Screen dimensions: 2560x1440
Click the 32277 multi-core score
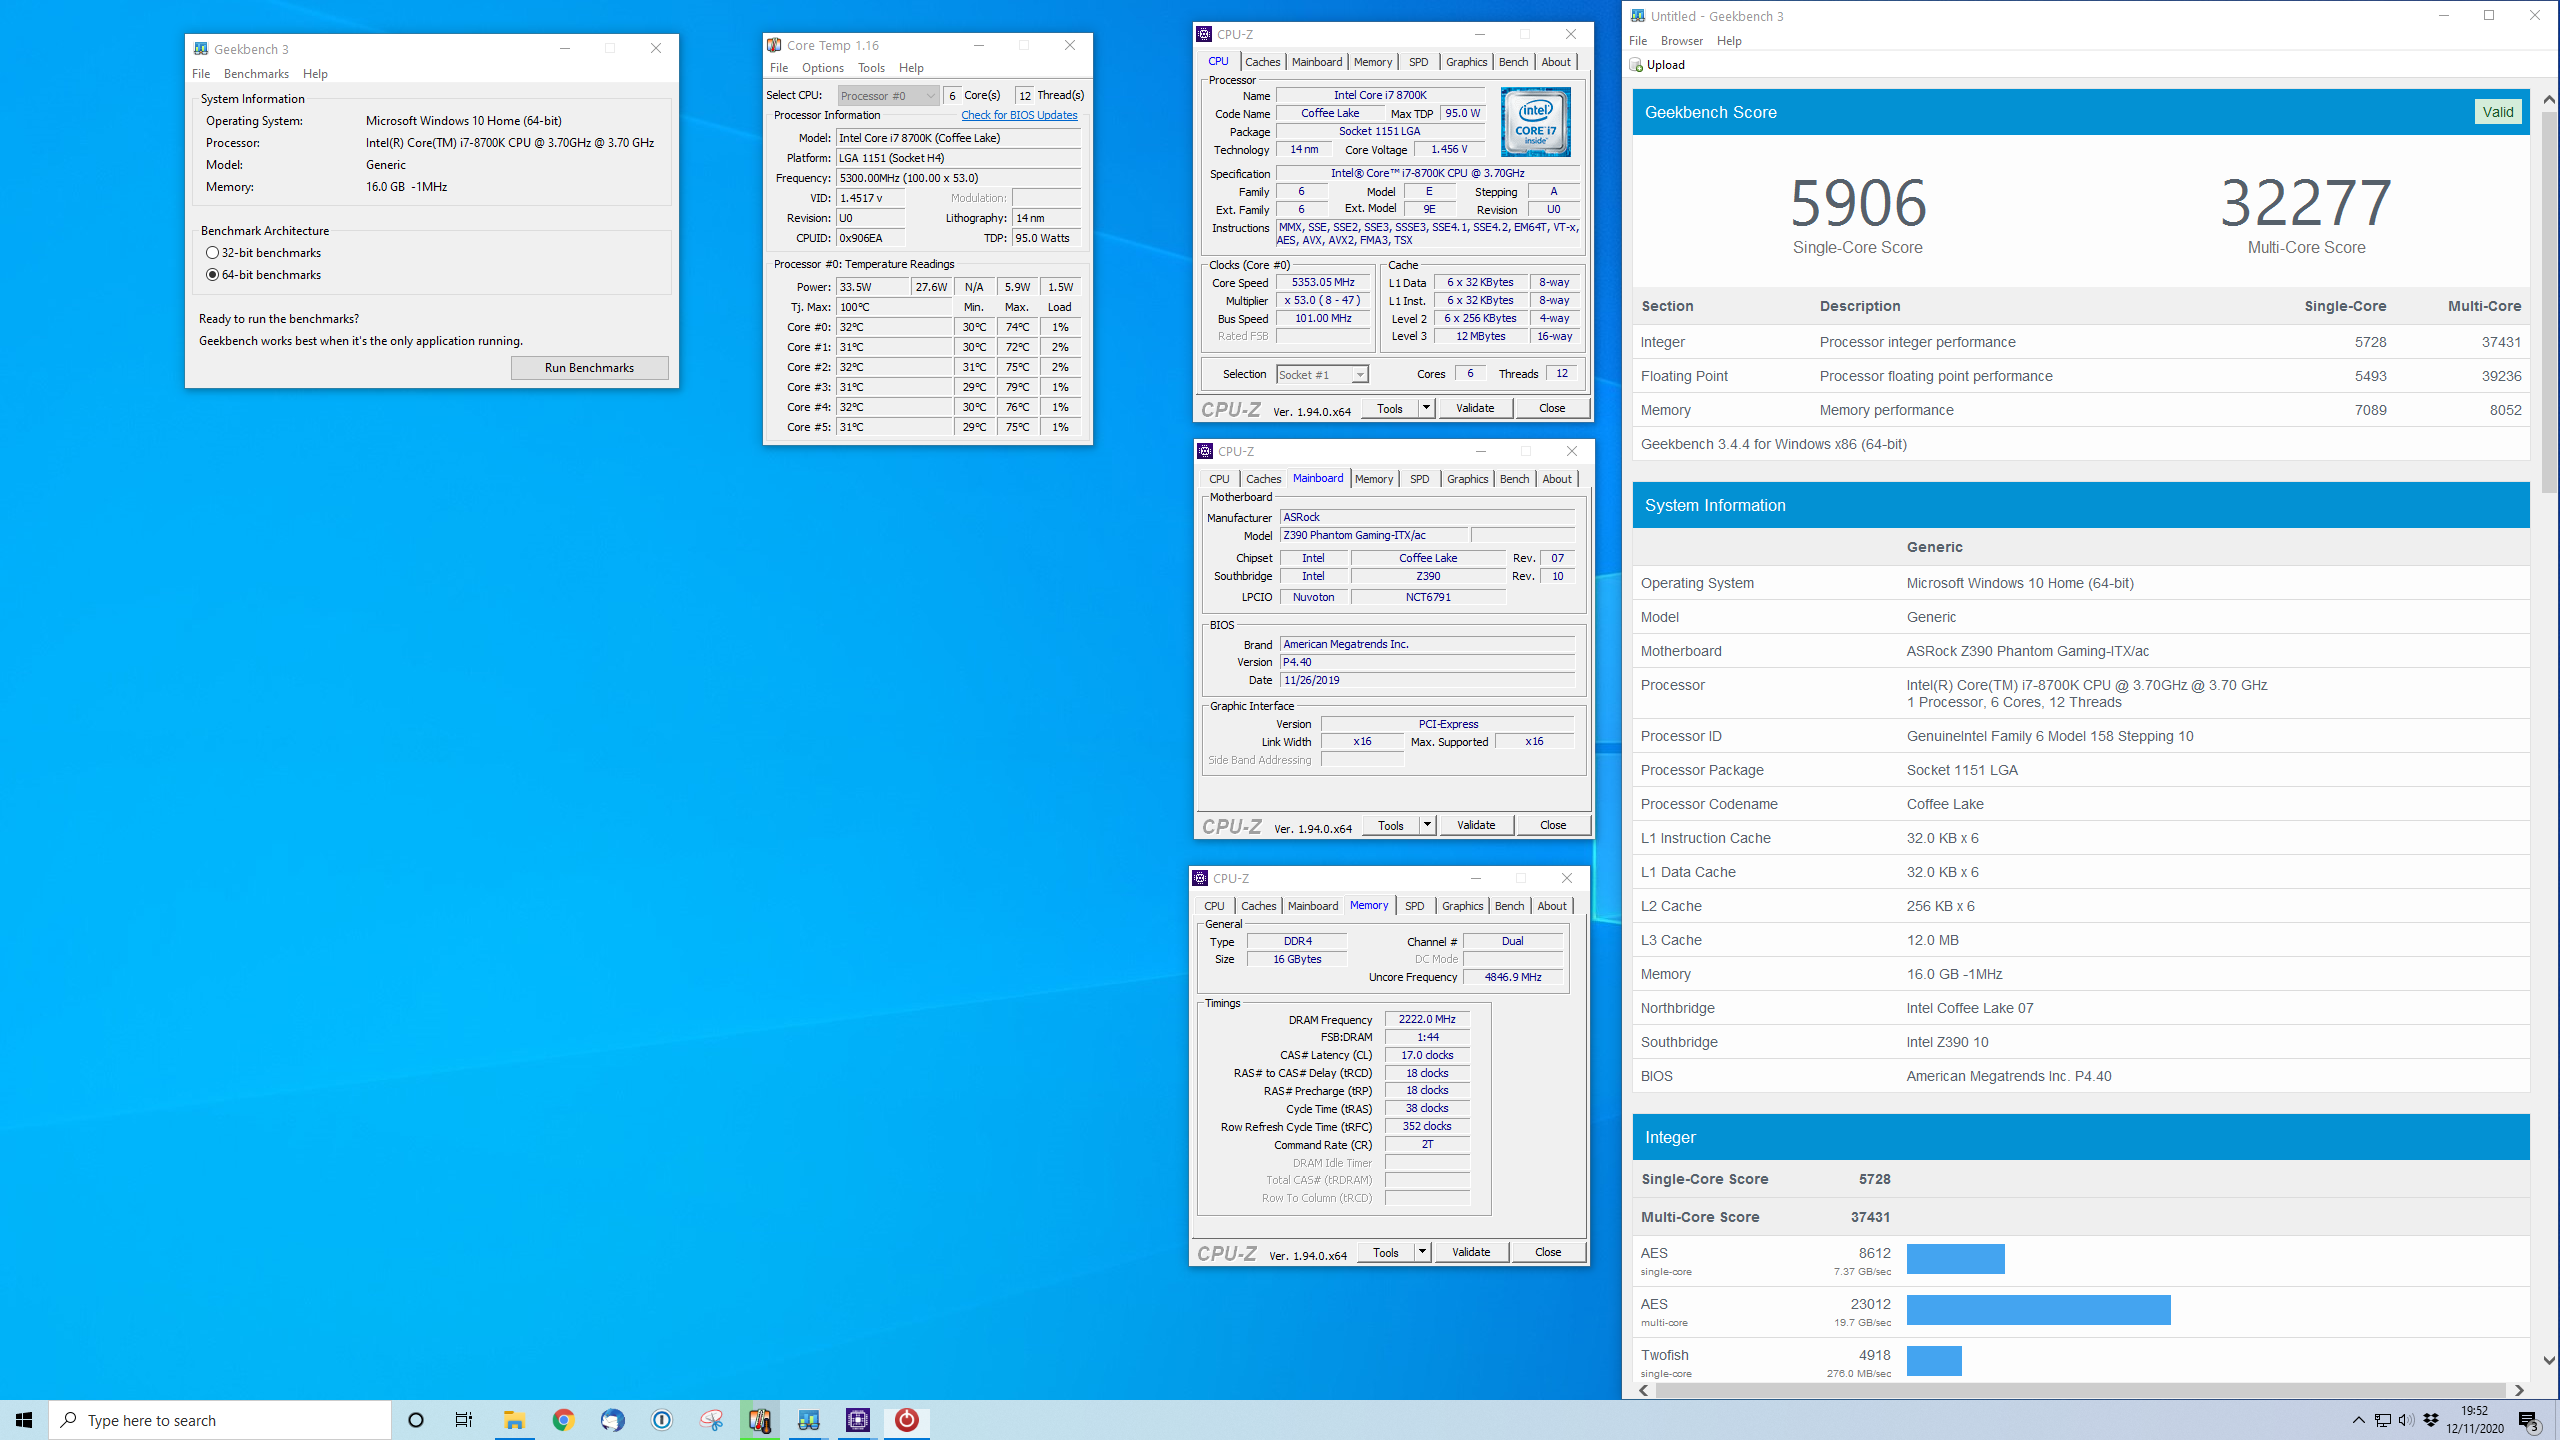[x=2306, y=203]
